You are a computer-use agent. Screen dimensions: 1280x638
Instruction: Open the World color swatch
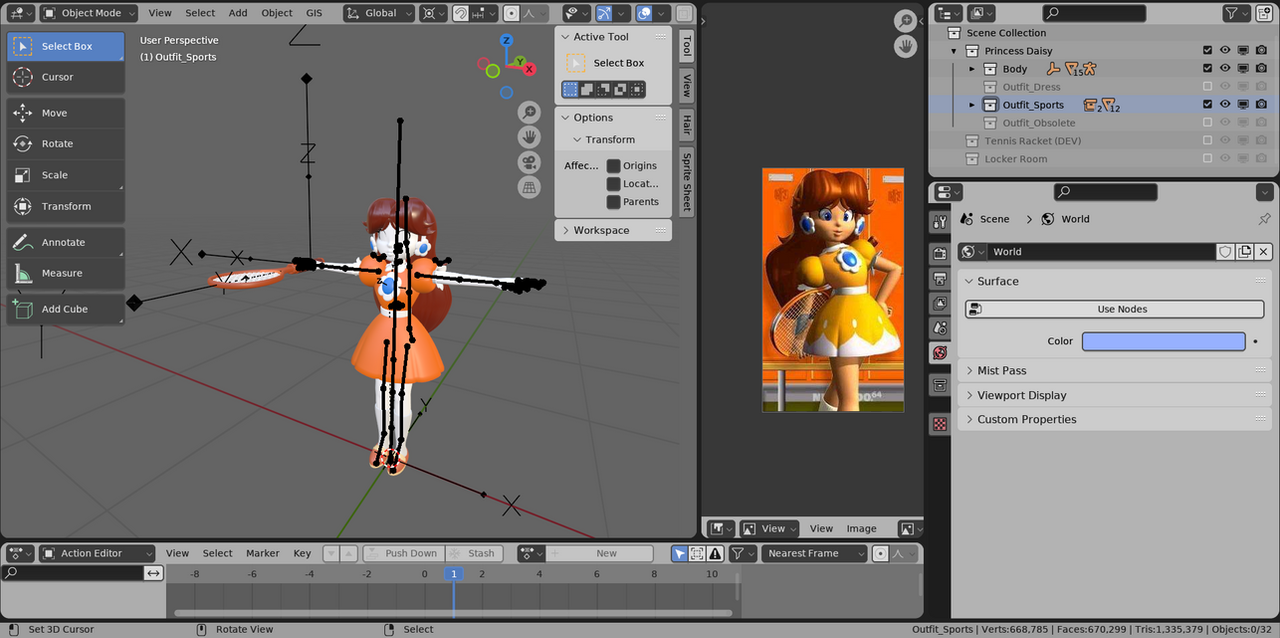tap(1164, 341)
